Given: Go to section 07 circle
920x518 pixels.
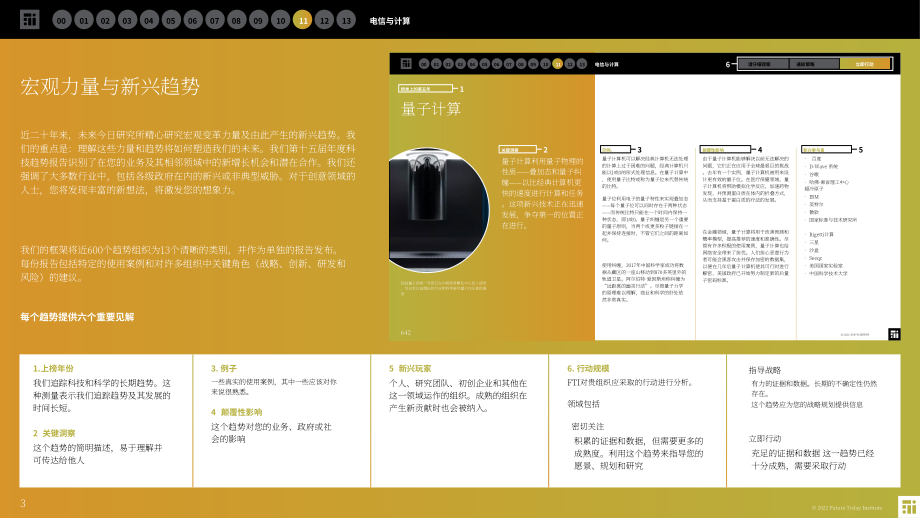Looking at the screenshot, I should pyautogui.click(x=215, y=21).
